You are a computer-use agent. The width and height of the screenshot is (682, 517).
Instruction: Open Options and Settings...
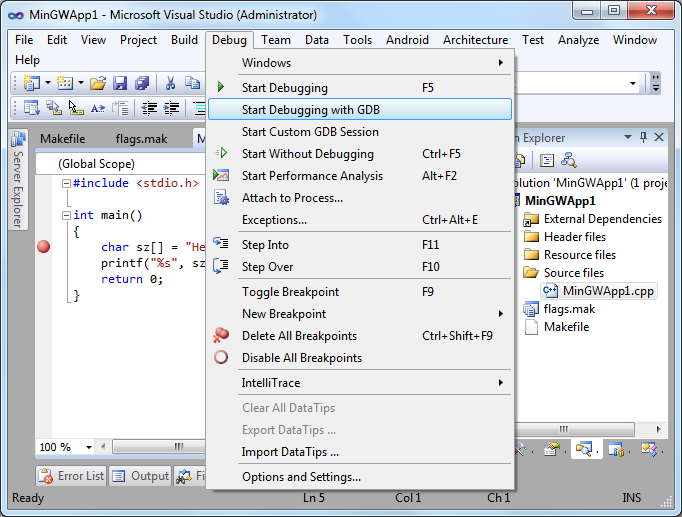pos(360,477)
